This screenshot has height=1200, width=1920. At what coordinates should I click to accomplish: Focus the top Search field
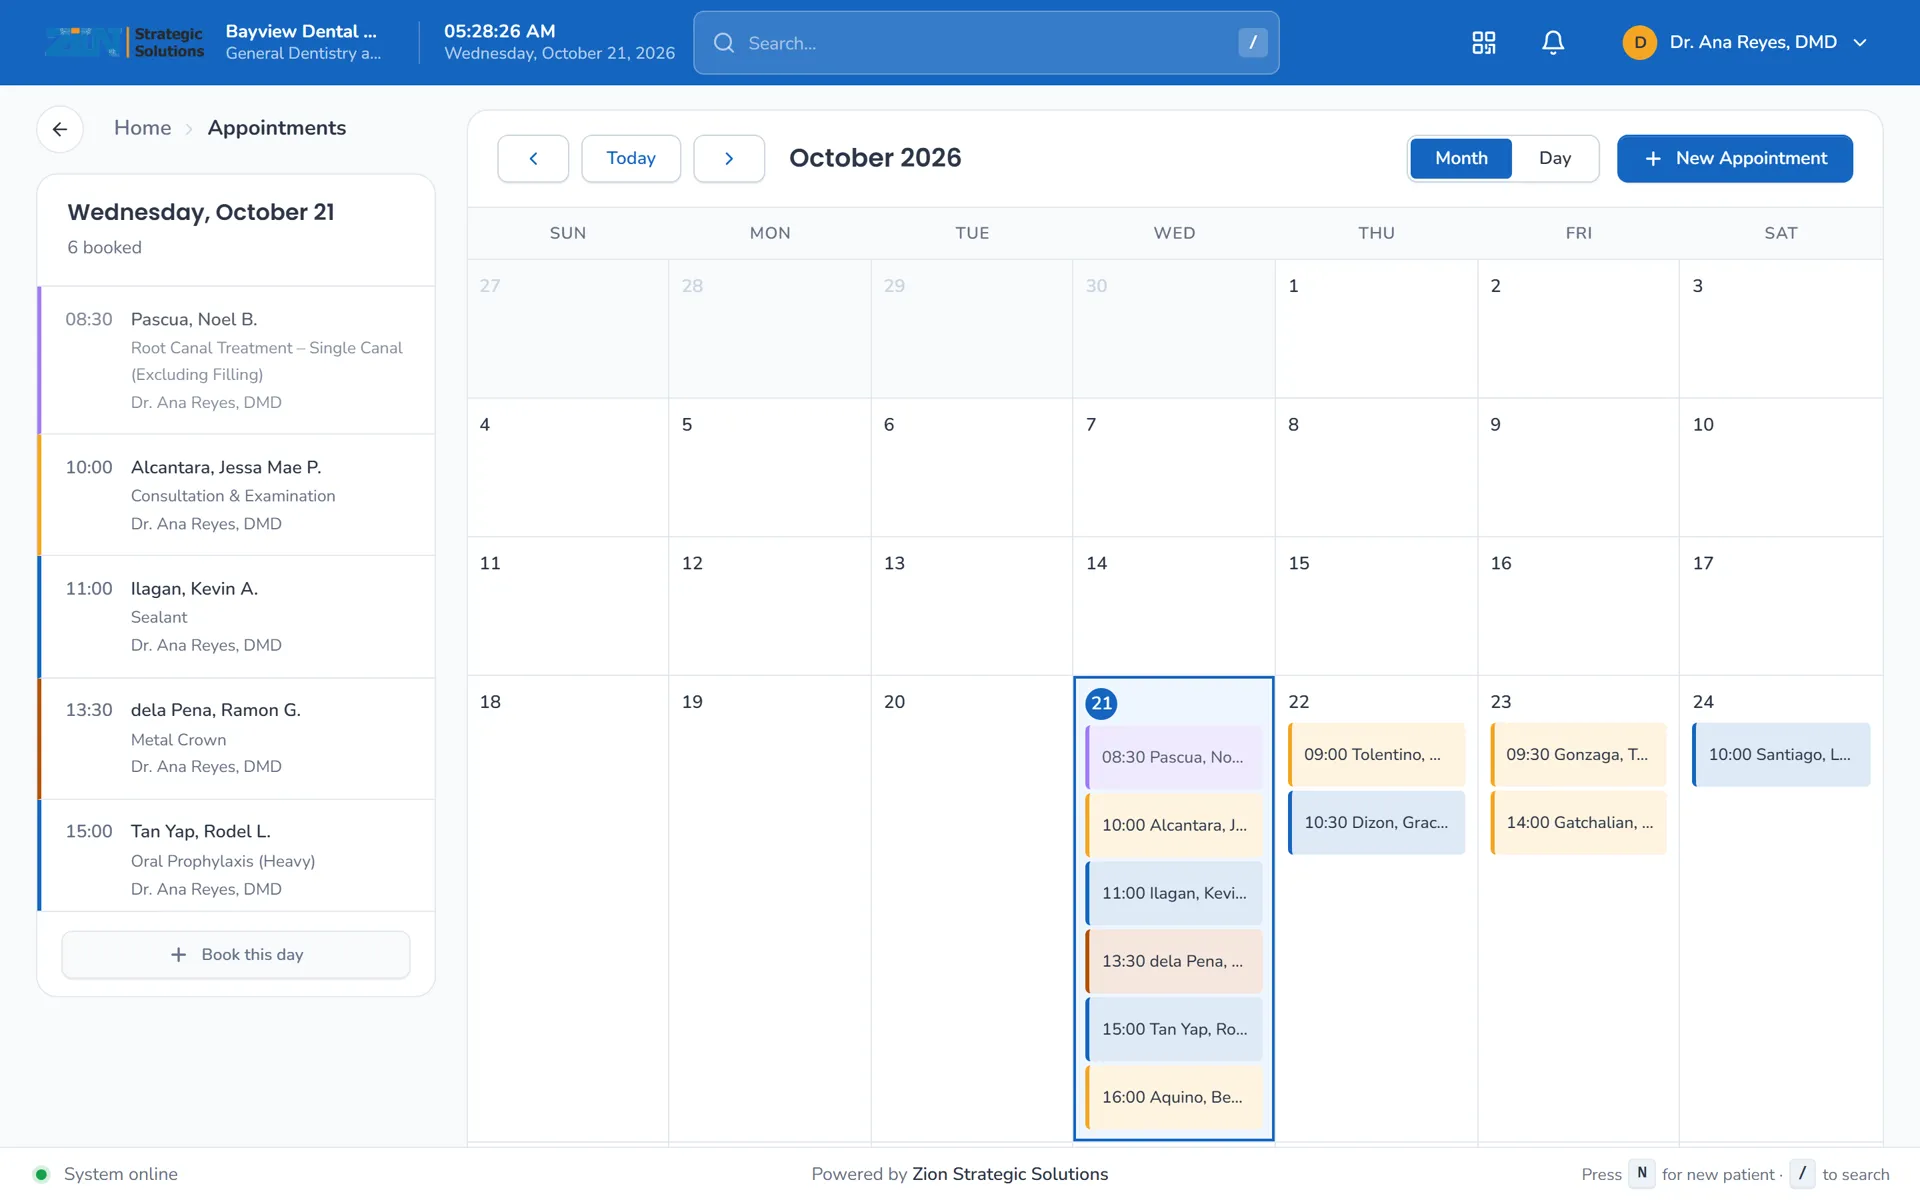986,43
